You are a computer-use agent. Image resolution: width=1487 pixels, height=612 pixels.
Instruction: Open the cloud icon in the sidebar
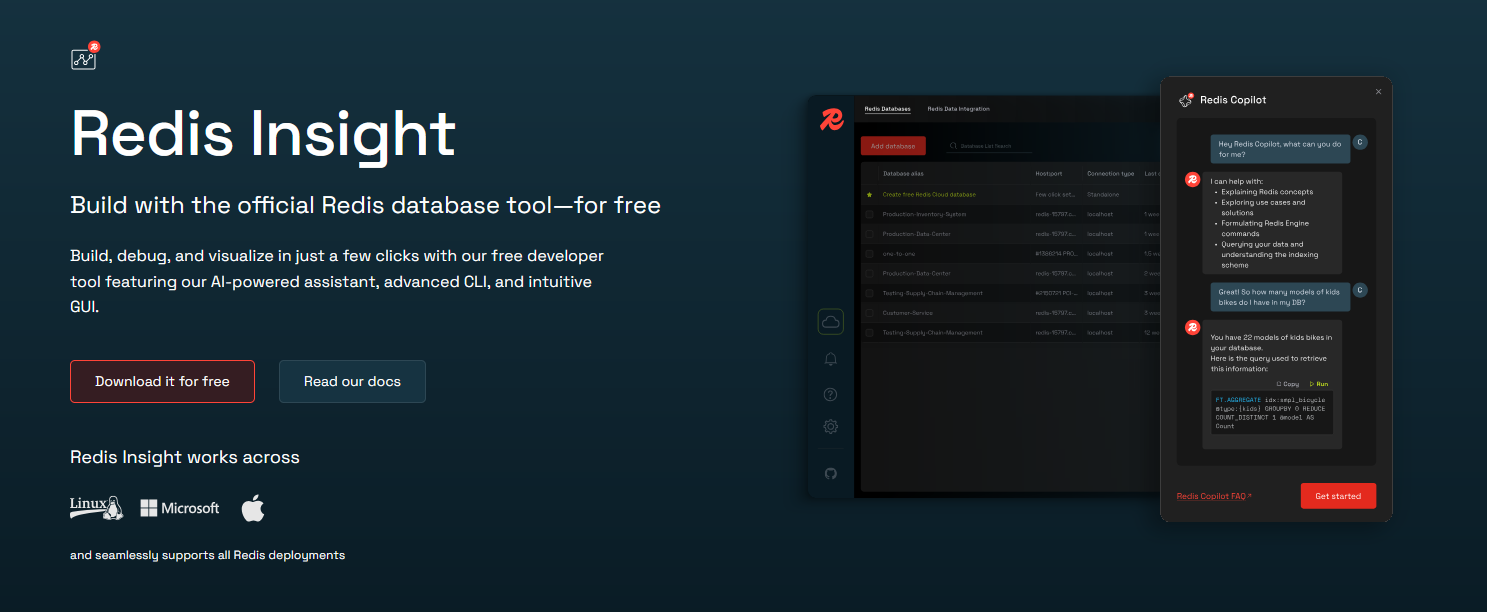(x=830, y=322)
